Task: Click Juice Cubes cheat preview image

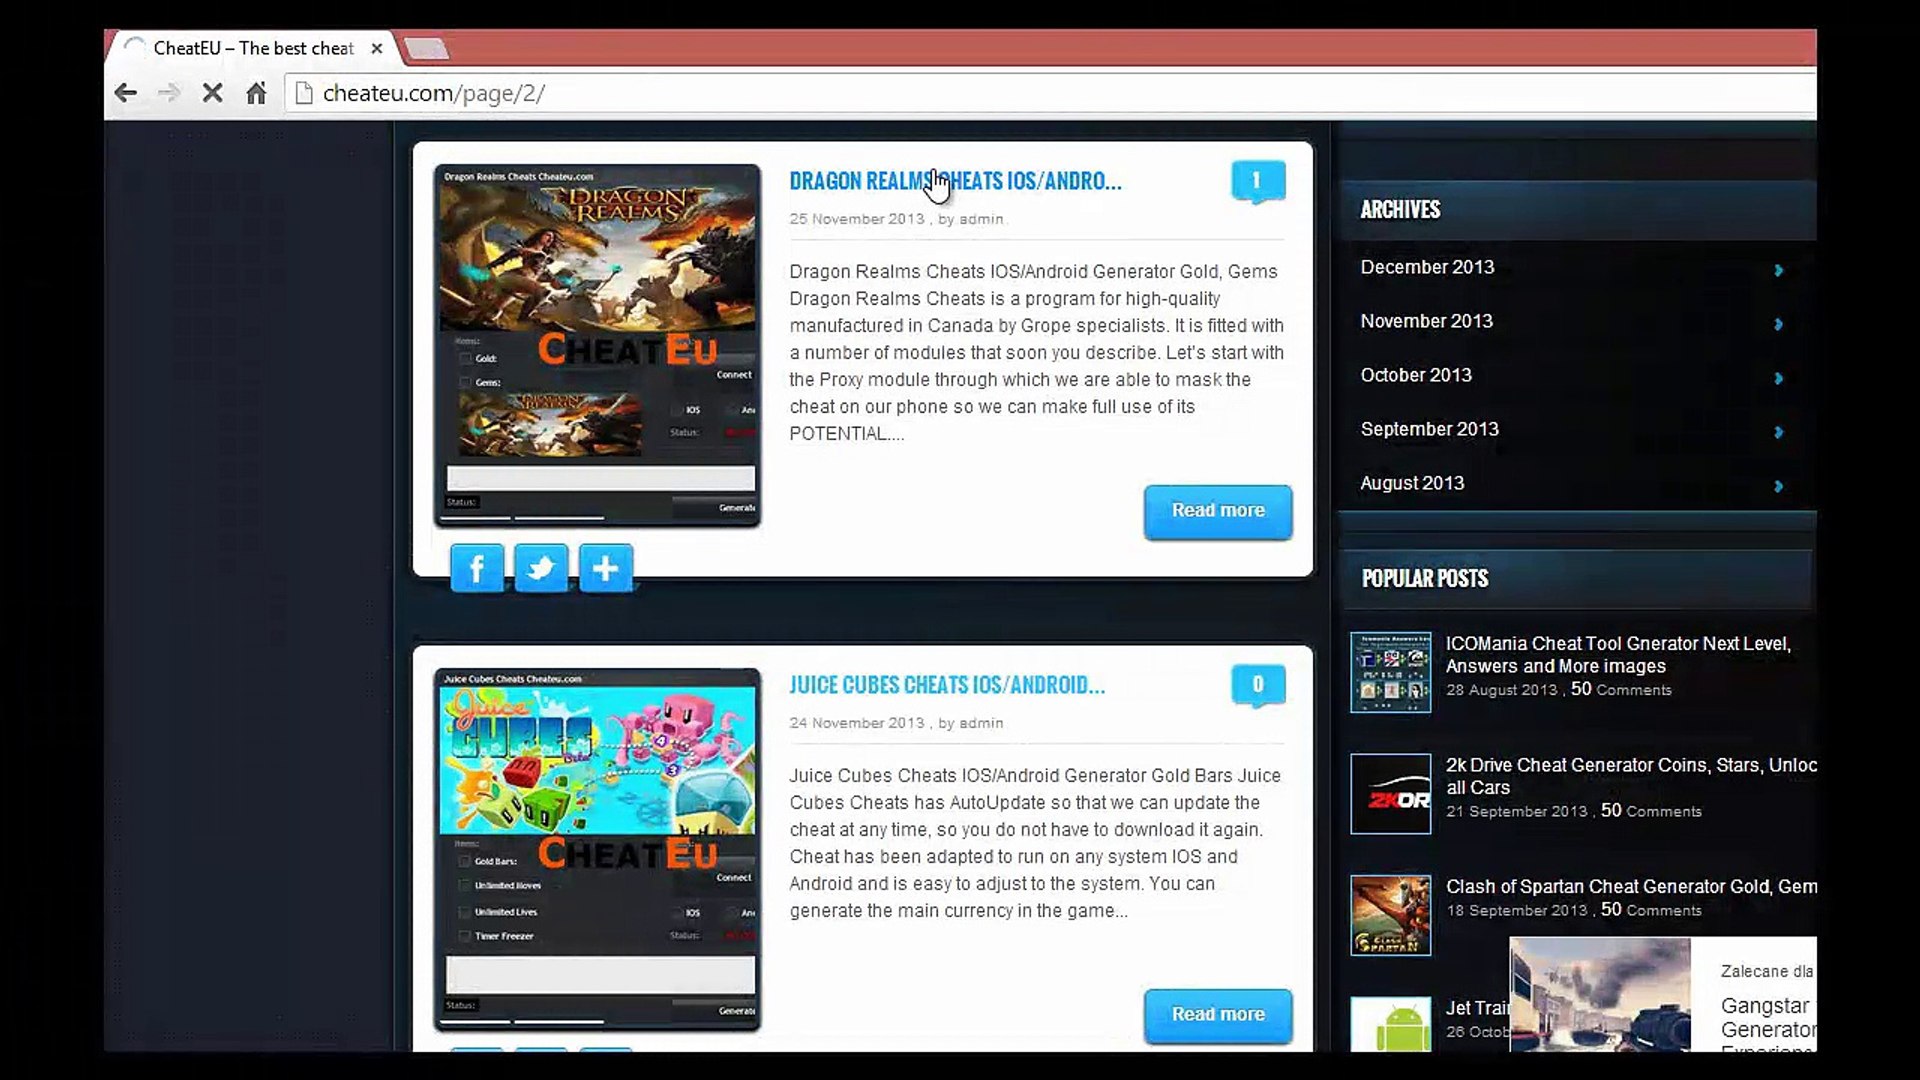Action: coord(597,850)
